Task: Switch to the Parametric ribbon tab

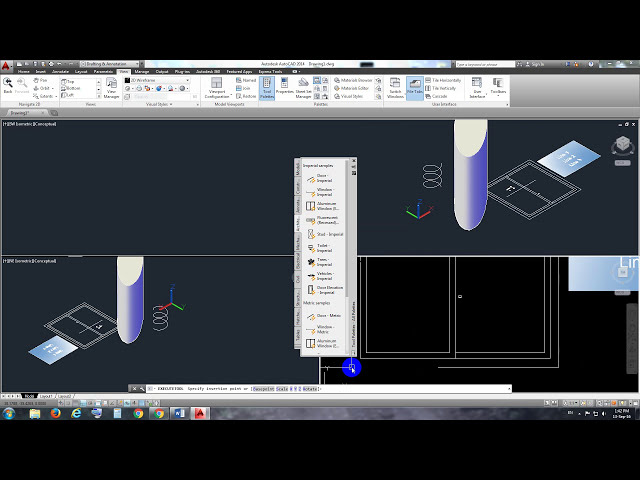Action: click(x=103, y=71)
